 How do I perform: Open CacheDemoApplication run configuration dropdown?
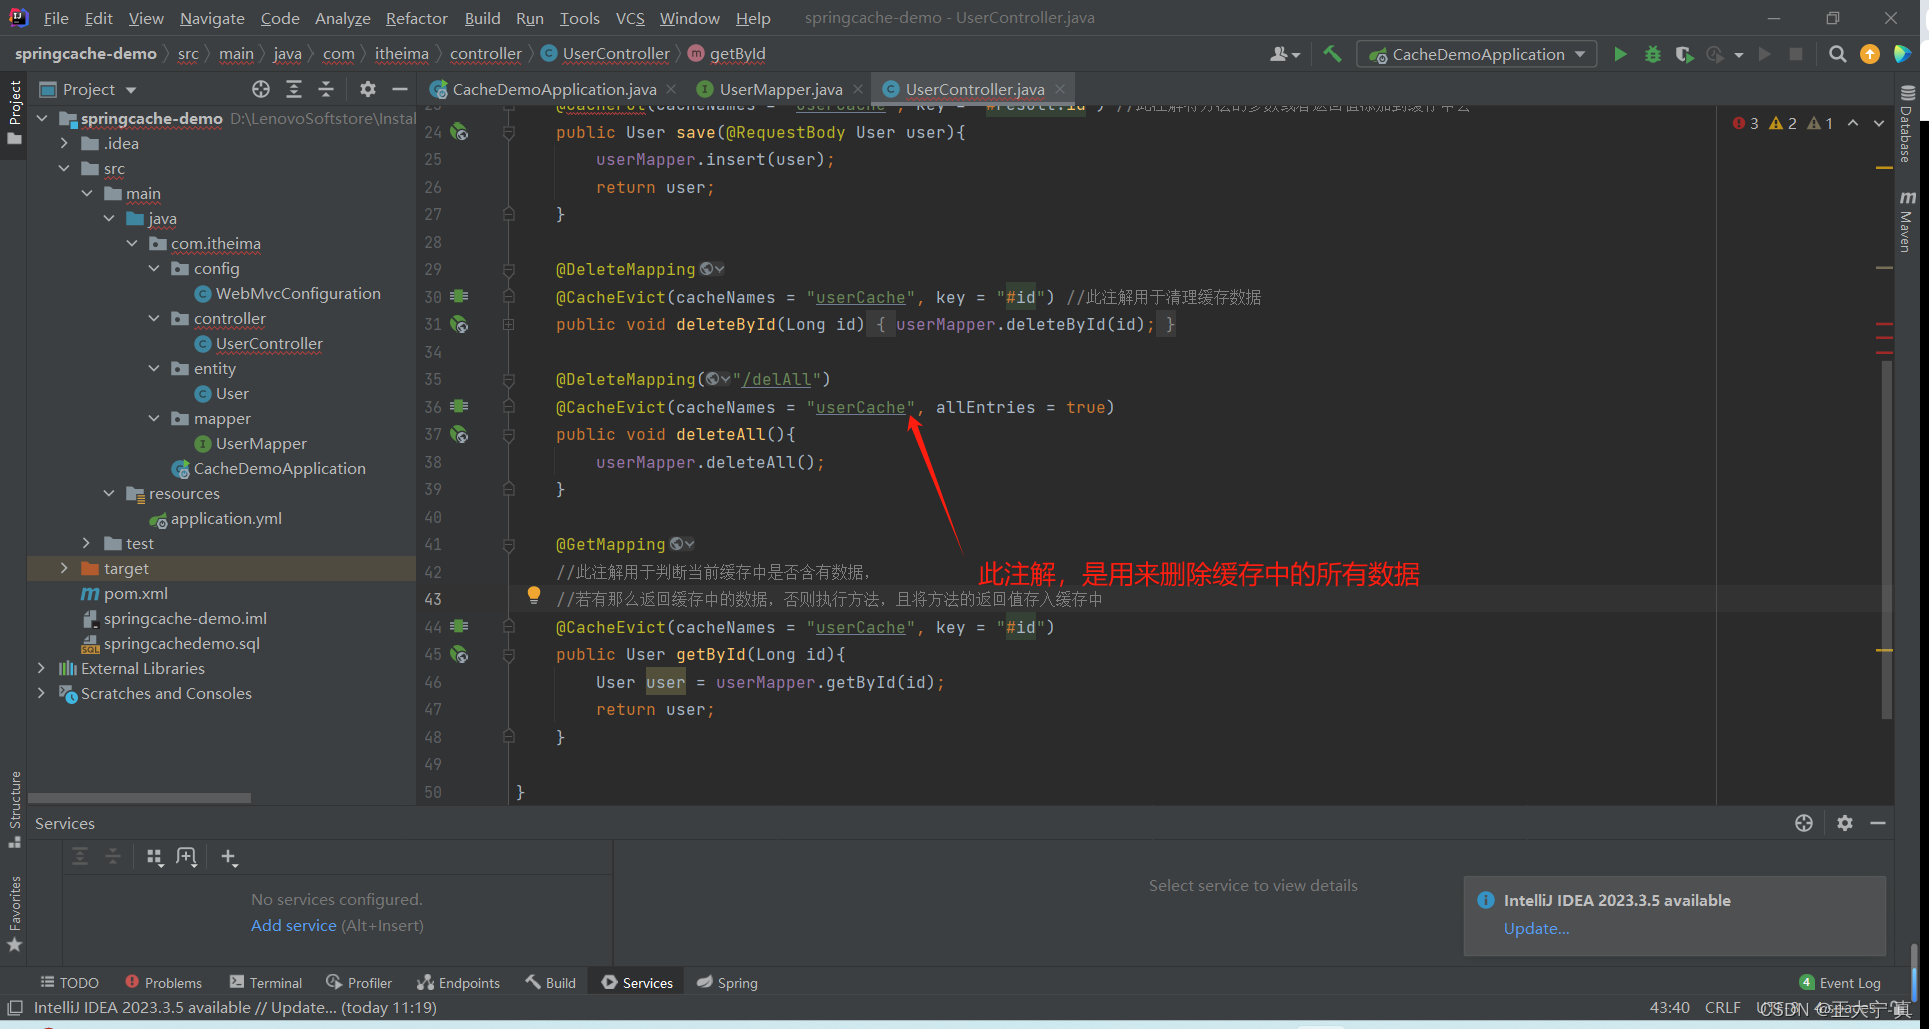[1477, 54]
